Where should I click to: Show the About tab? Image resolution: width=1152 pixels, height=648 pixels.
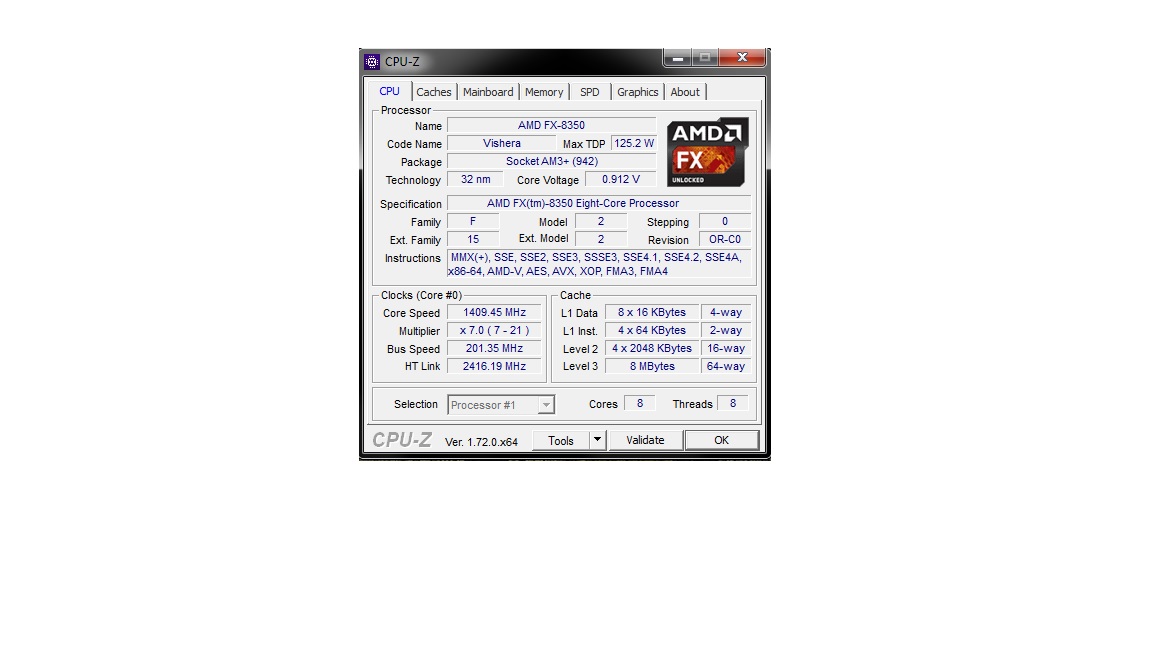coord(685,92)
